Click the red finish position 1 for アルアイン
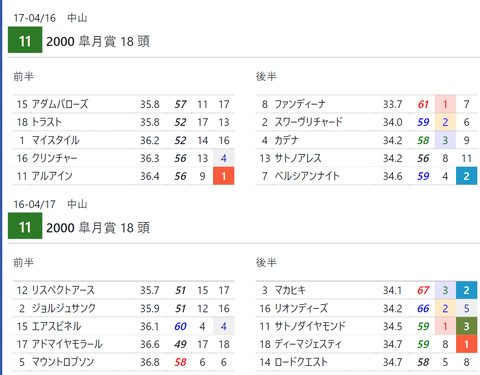Screen dimensions: 480x375 tap(224, 176)
